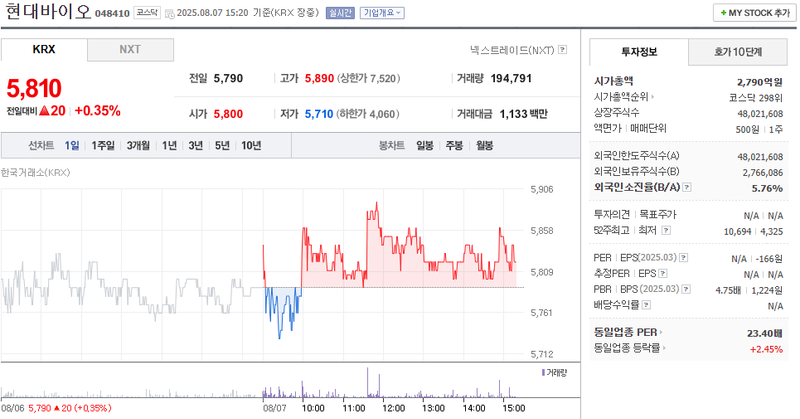800x419 pixels.
Task: Click arrow icon next to 시가총액순위
Action: [653, 96]
